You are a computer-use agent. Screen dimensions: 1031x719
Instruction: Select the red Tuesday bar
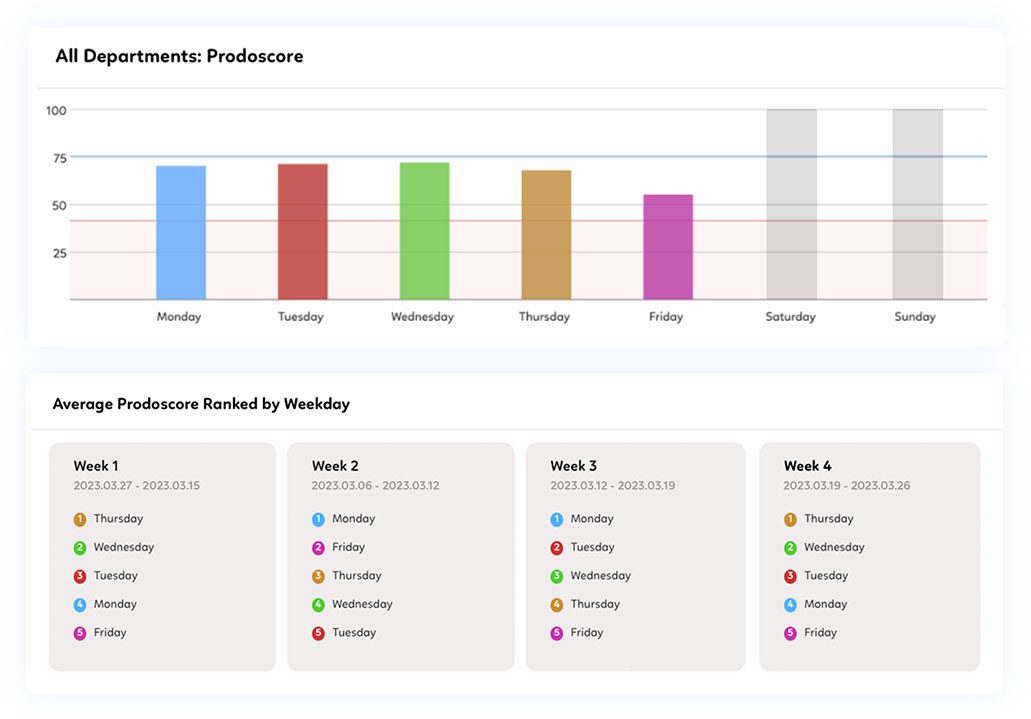point(302,232)
